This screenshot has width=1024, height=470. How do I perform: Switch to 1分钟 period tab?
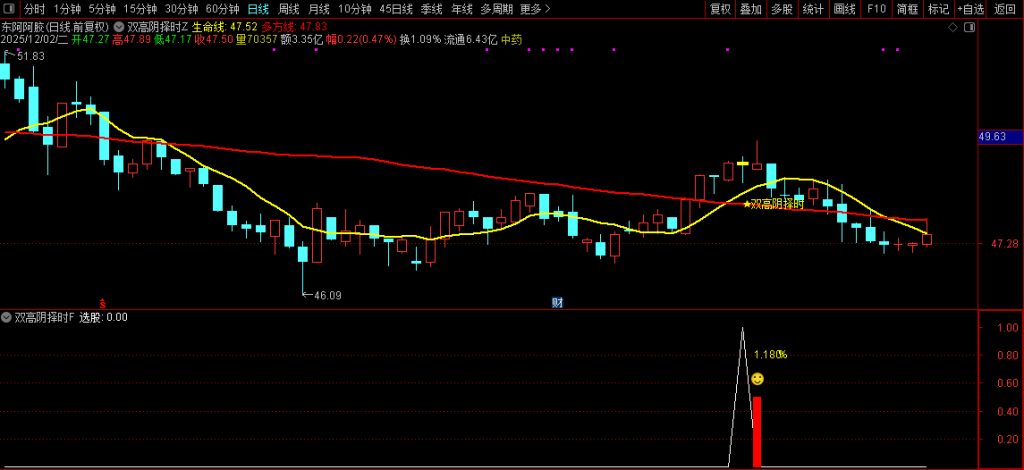[66, 9]
